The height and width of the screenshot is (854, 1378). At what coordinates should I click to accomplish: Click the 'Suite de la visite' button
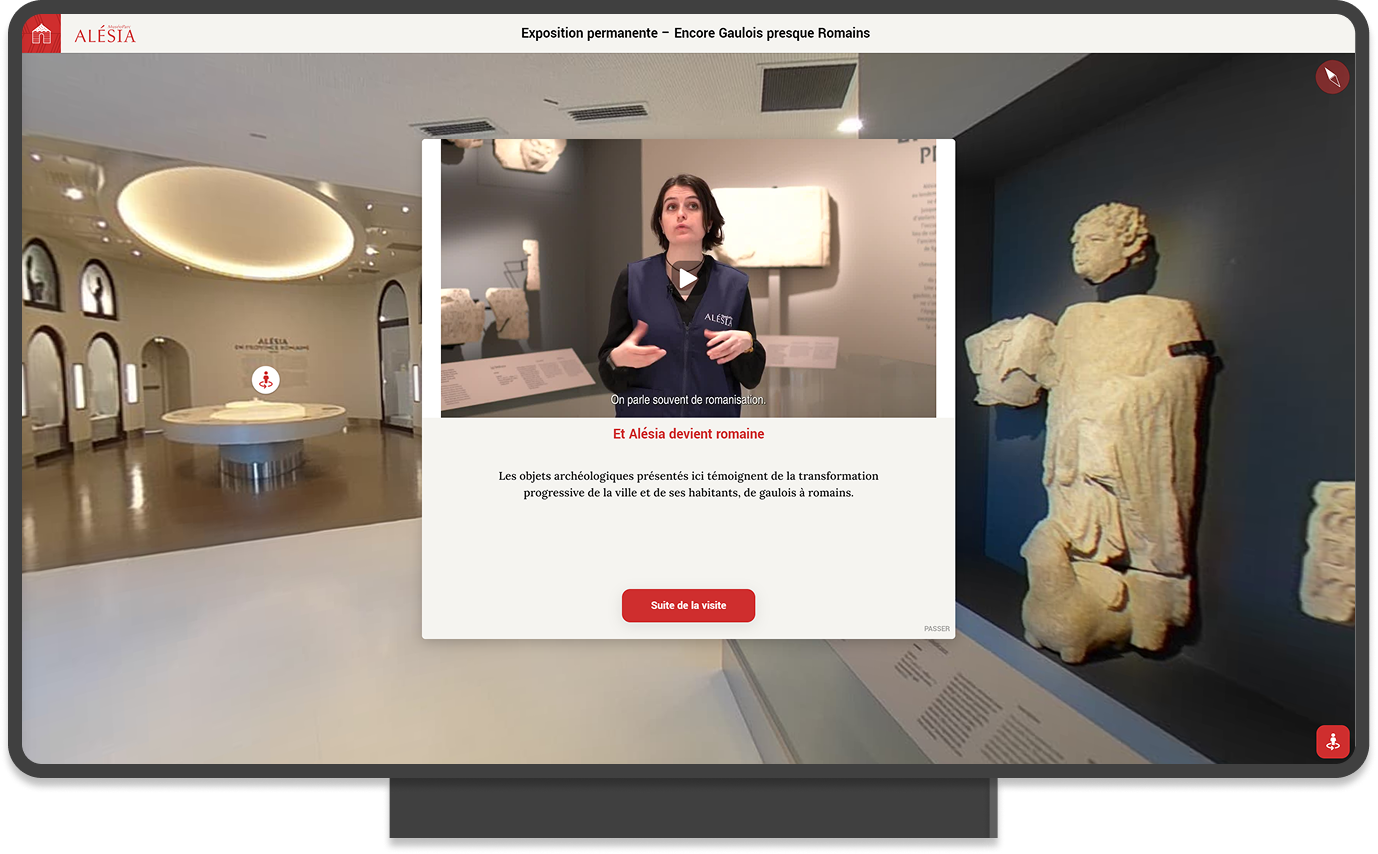tap(688, 605)
